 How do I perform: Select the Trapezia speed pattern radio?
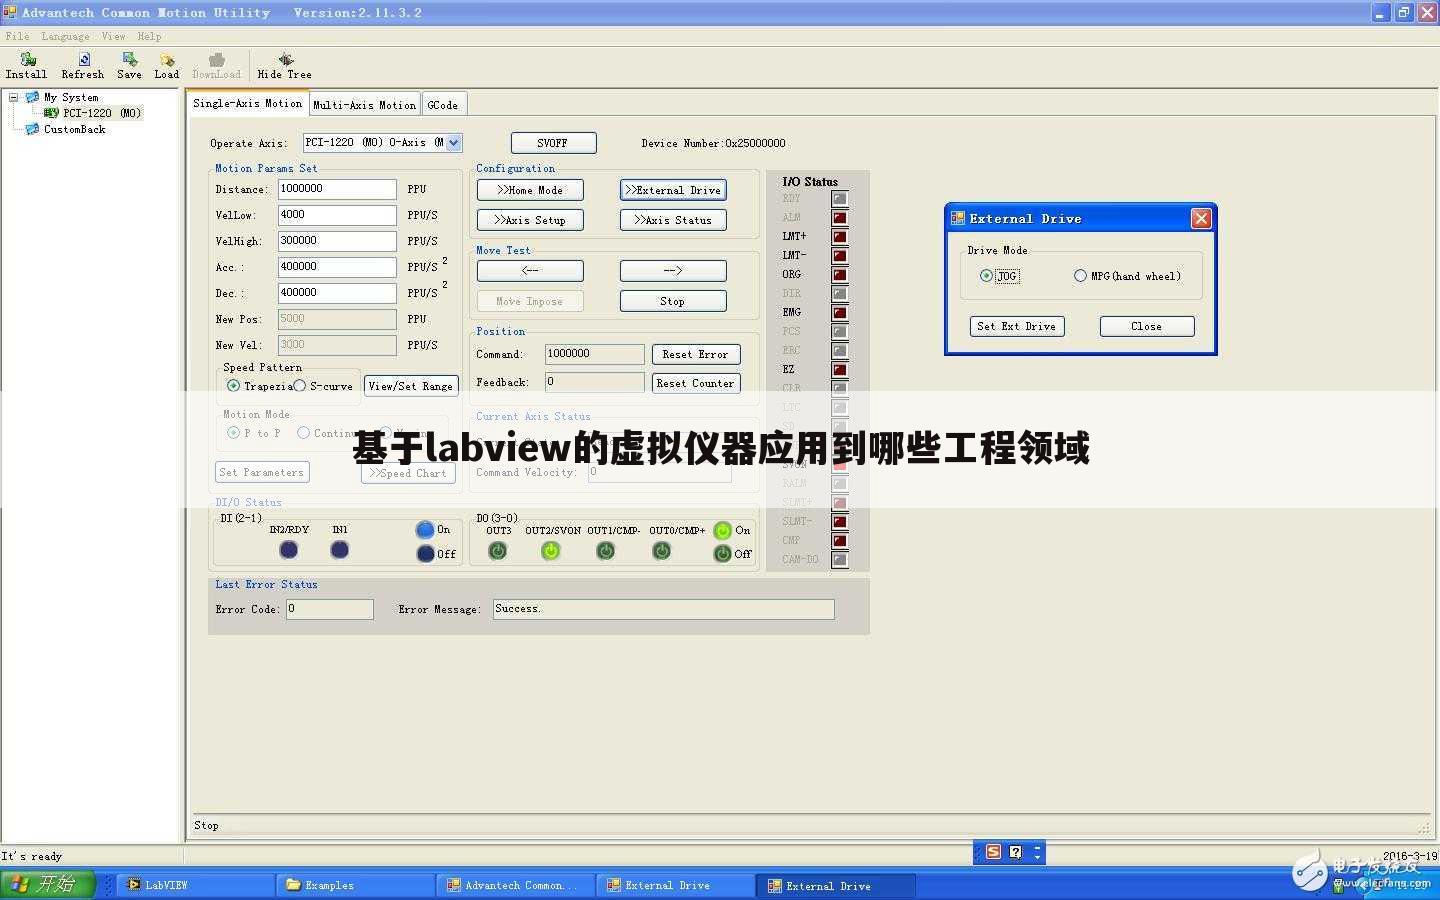click(x=233, y=386)
